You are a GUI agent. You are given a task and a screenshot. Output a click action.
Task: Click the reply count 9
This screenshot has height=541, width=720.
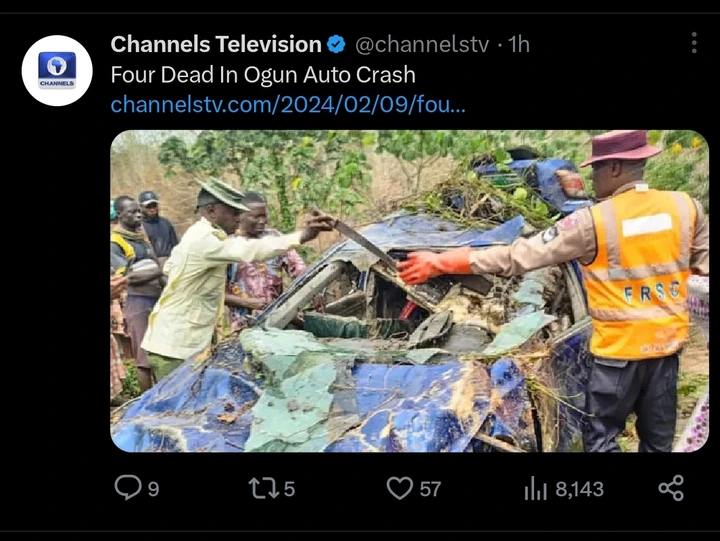click(x=153, y=489)
